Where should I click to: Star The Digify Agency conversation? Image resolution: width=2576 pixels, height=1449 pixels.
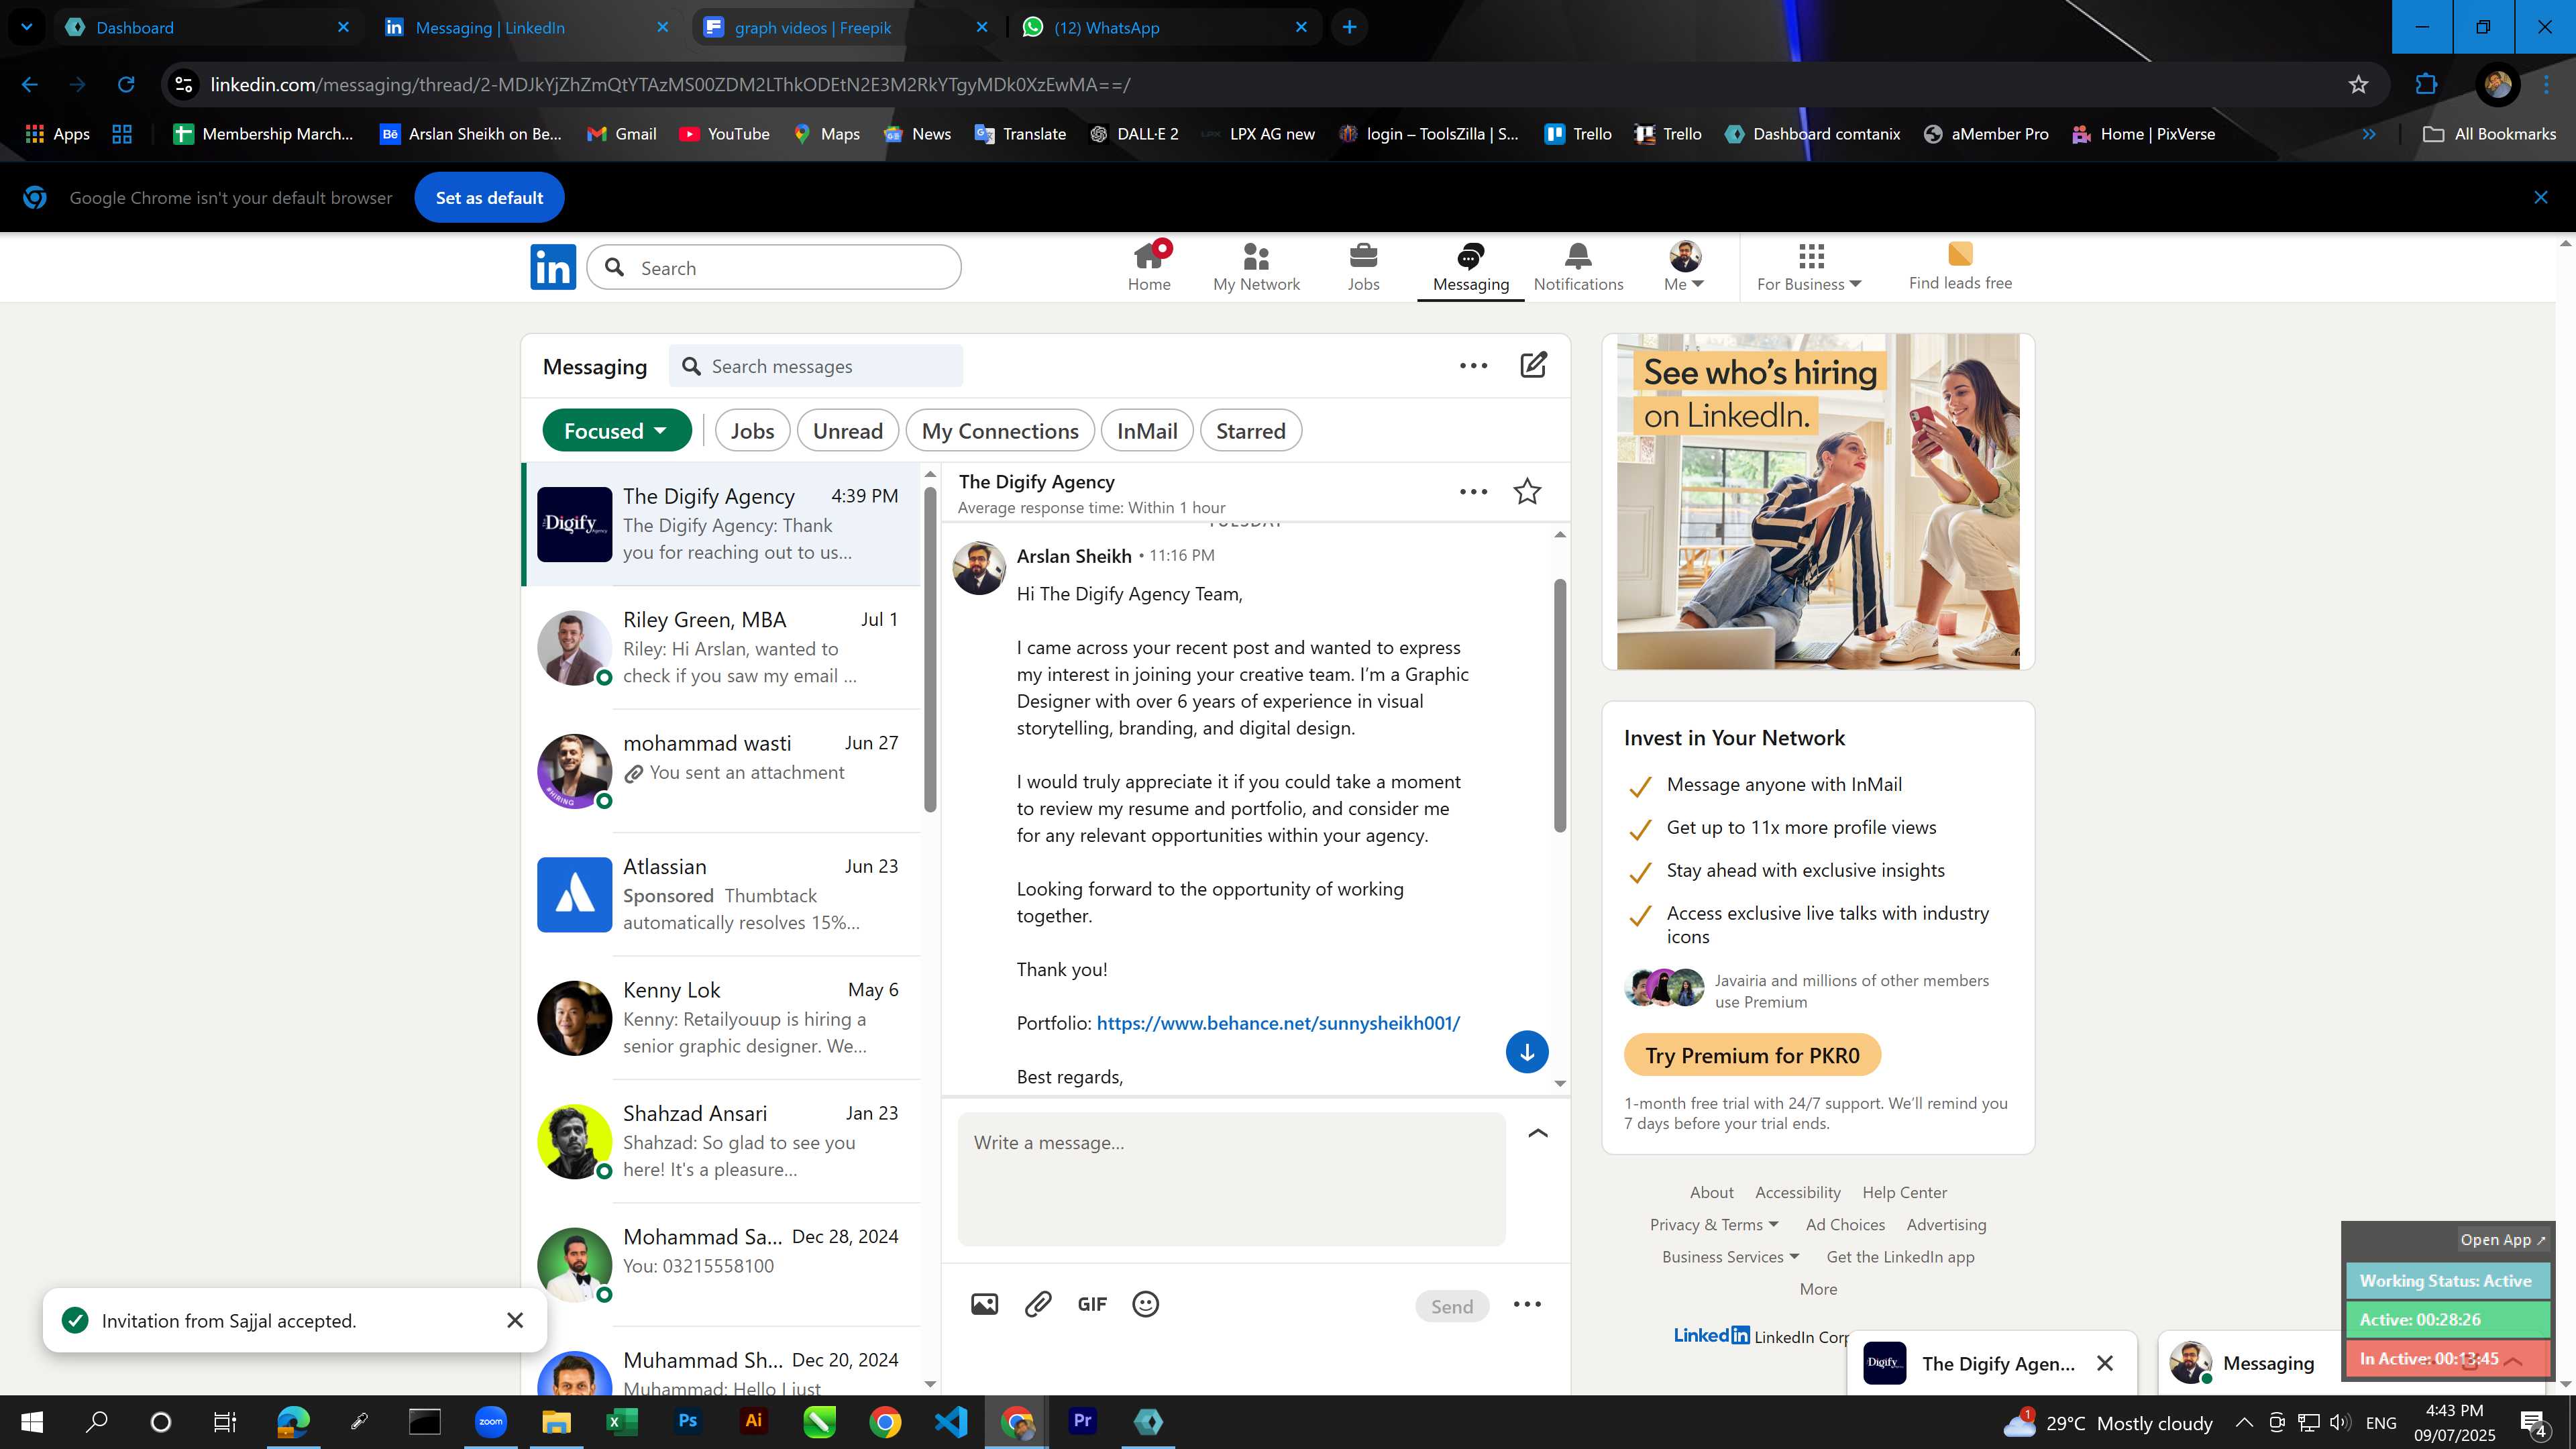click(1527, 491)
